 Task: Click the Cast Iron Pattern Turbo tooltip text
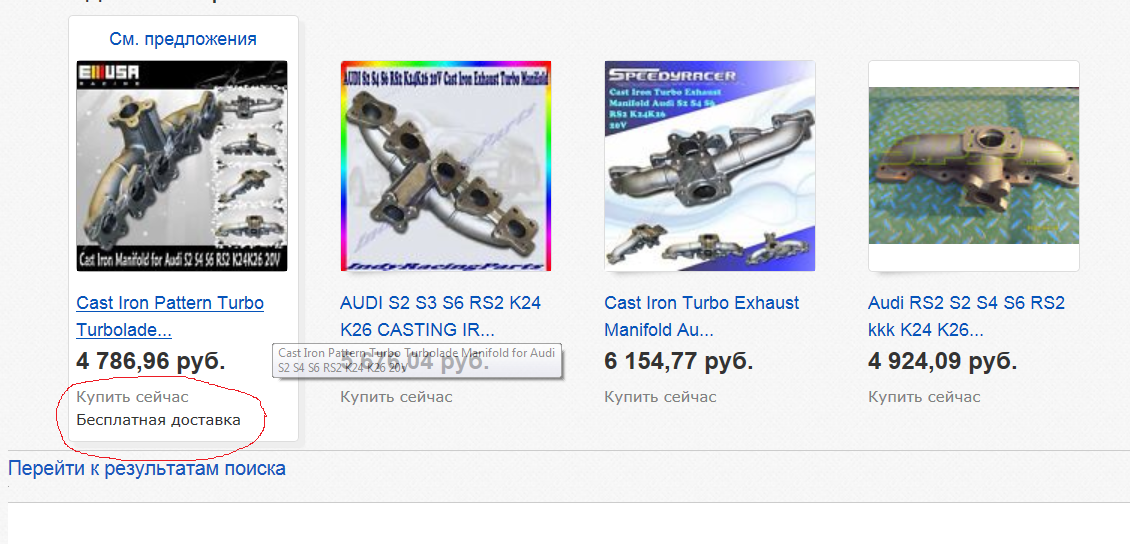click(x=417, y=360)
